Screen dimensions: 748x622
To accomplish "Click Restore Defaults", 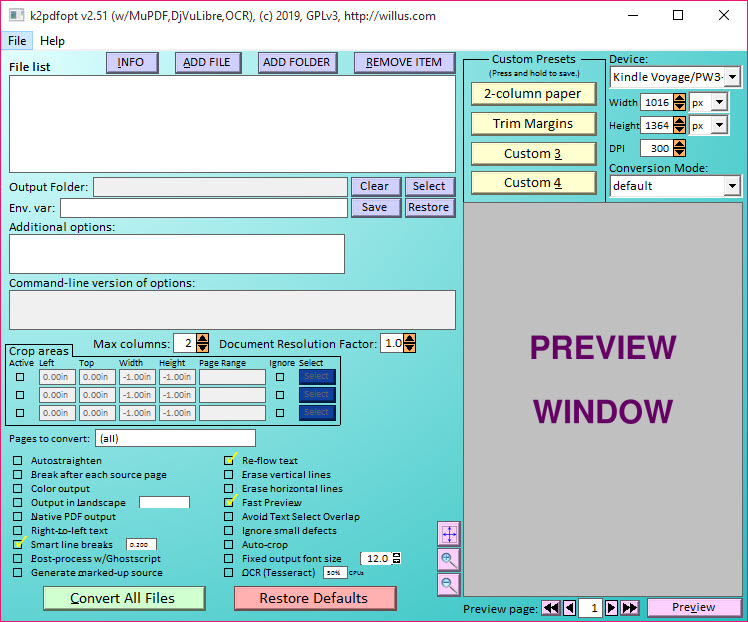I will 315,598.
